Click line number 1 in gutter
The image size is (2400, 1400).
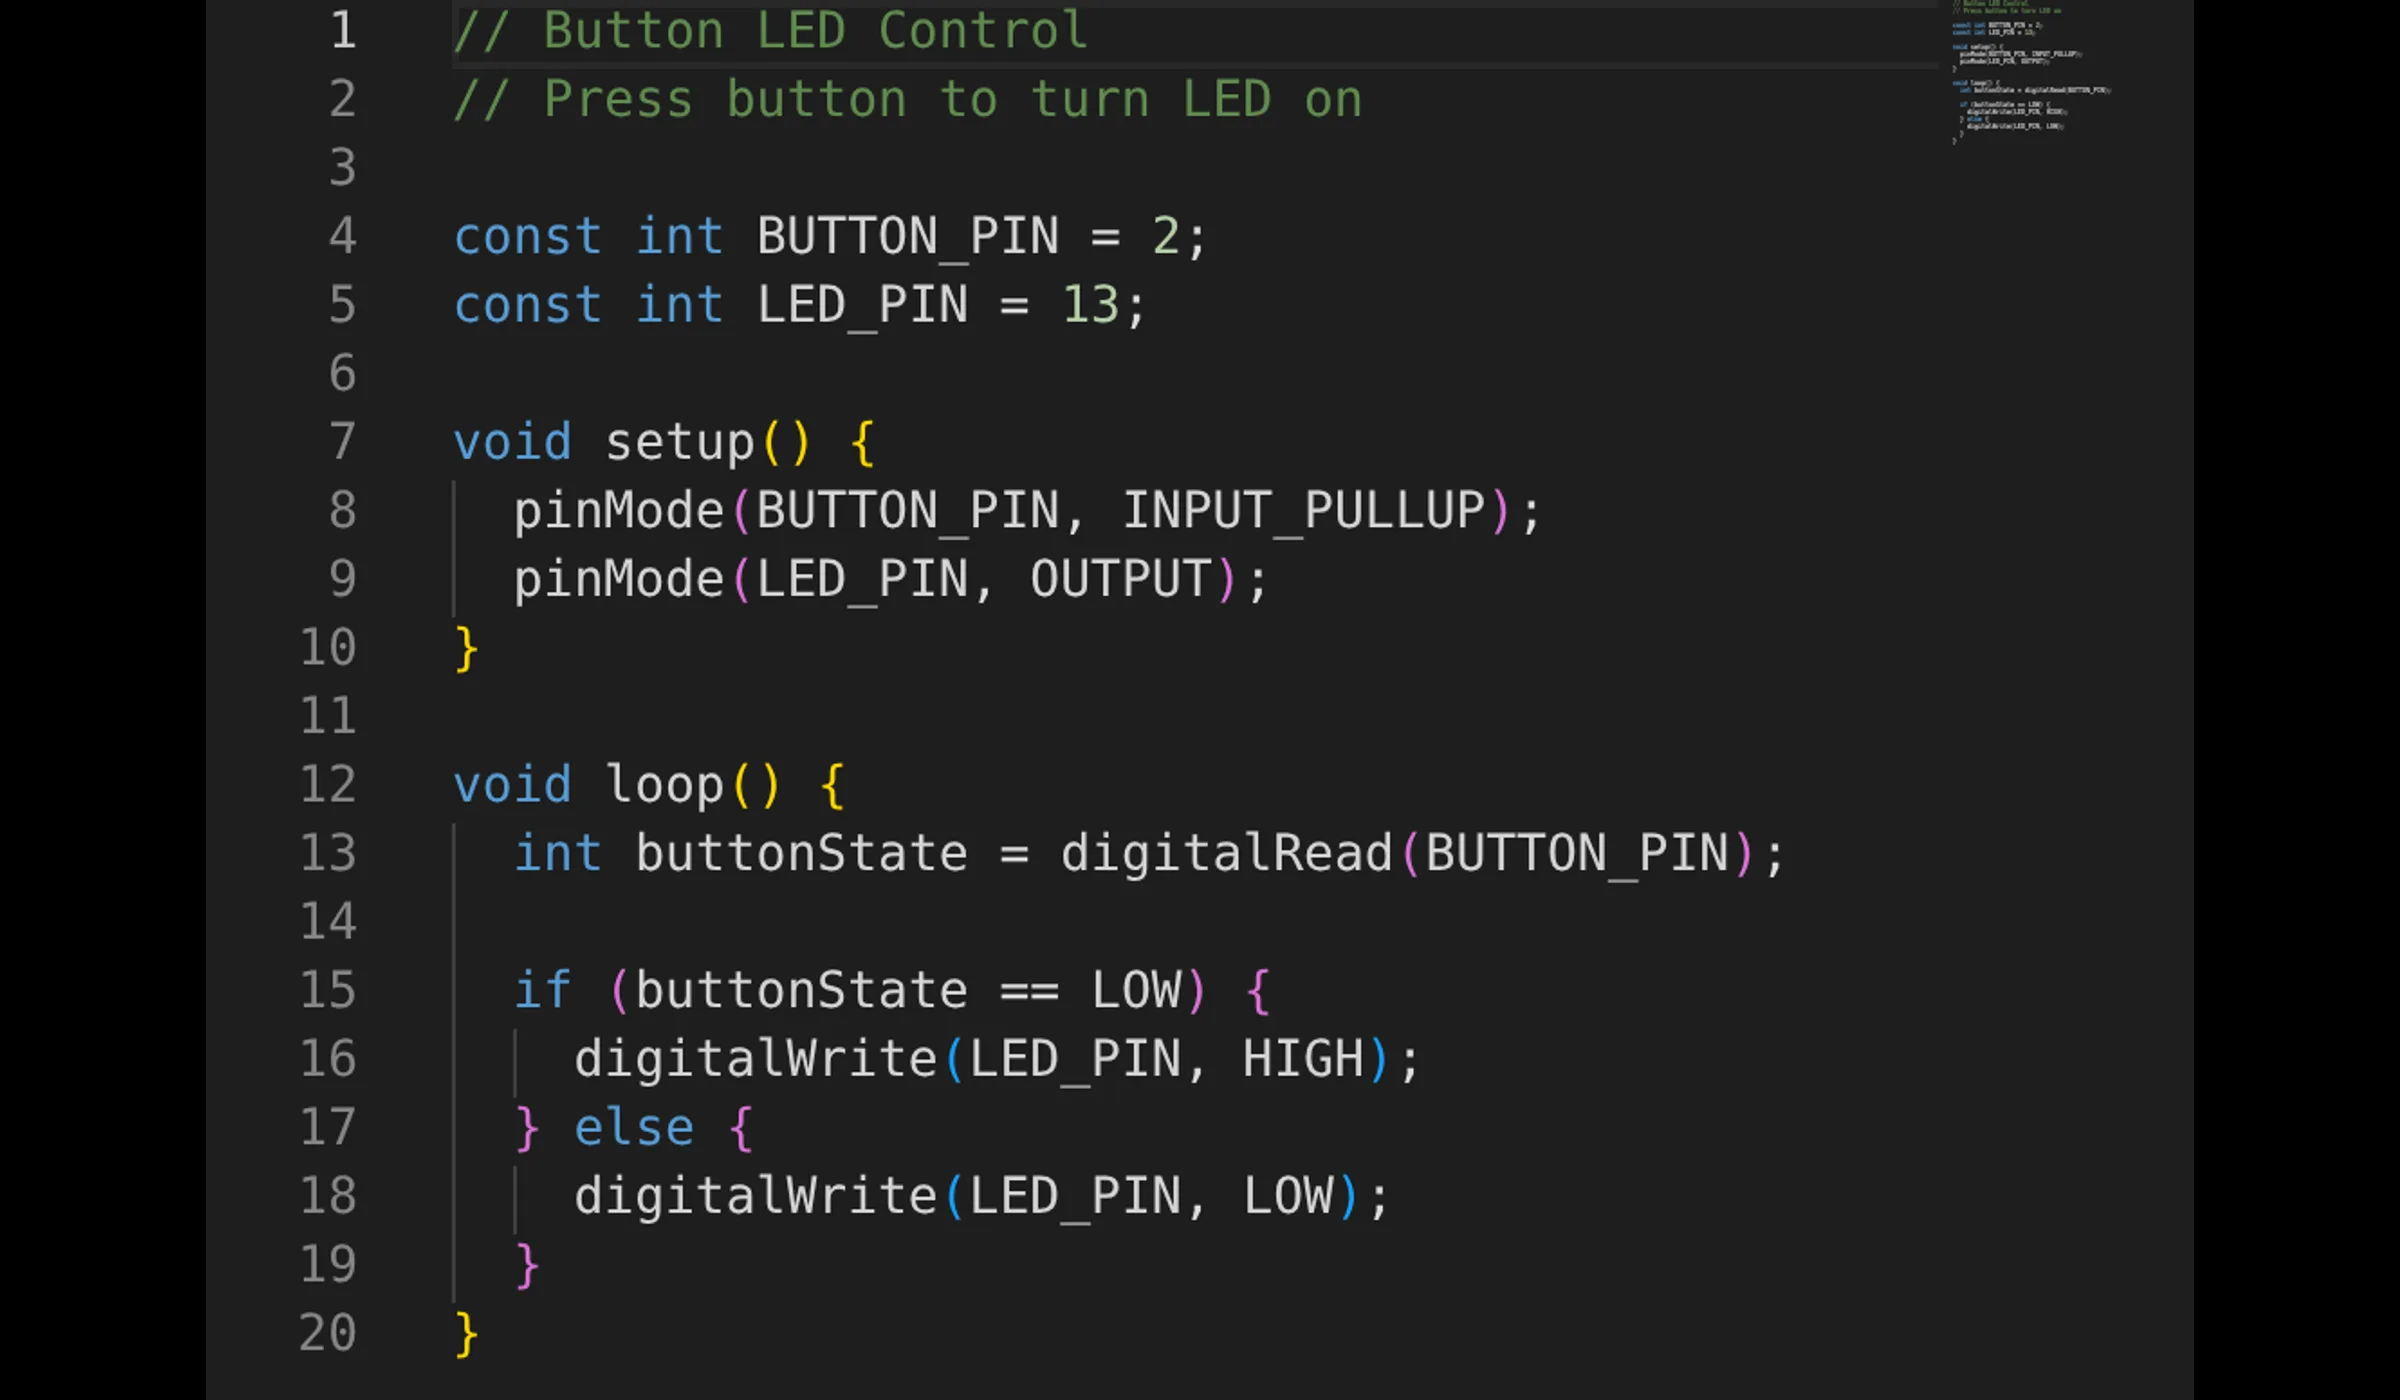point(343,31)
